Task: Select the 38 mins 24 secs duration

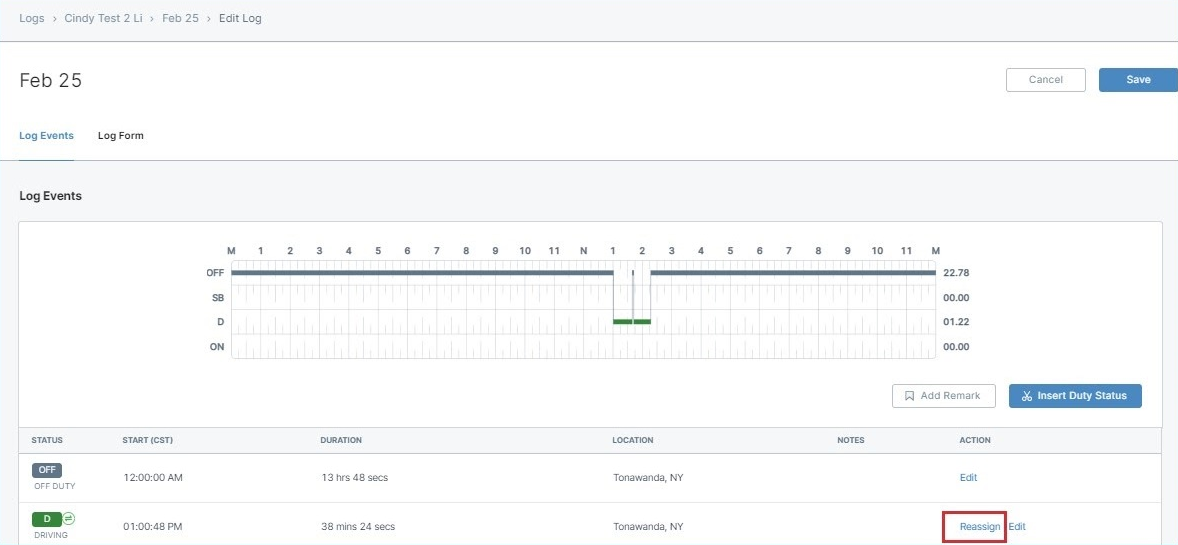Action: click(x=358, y=527)
